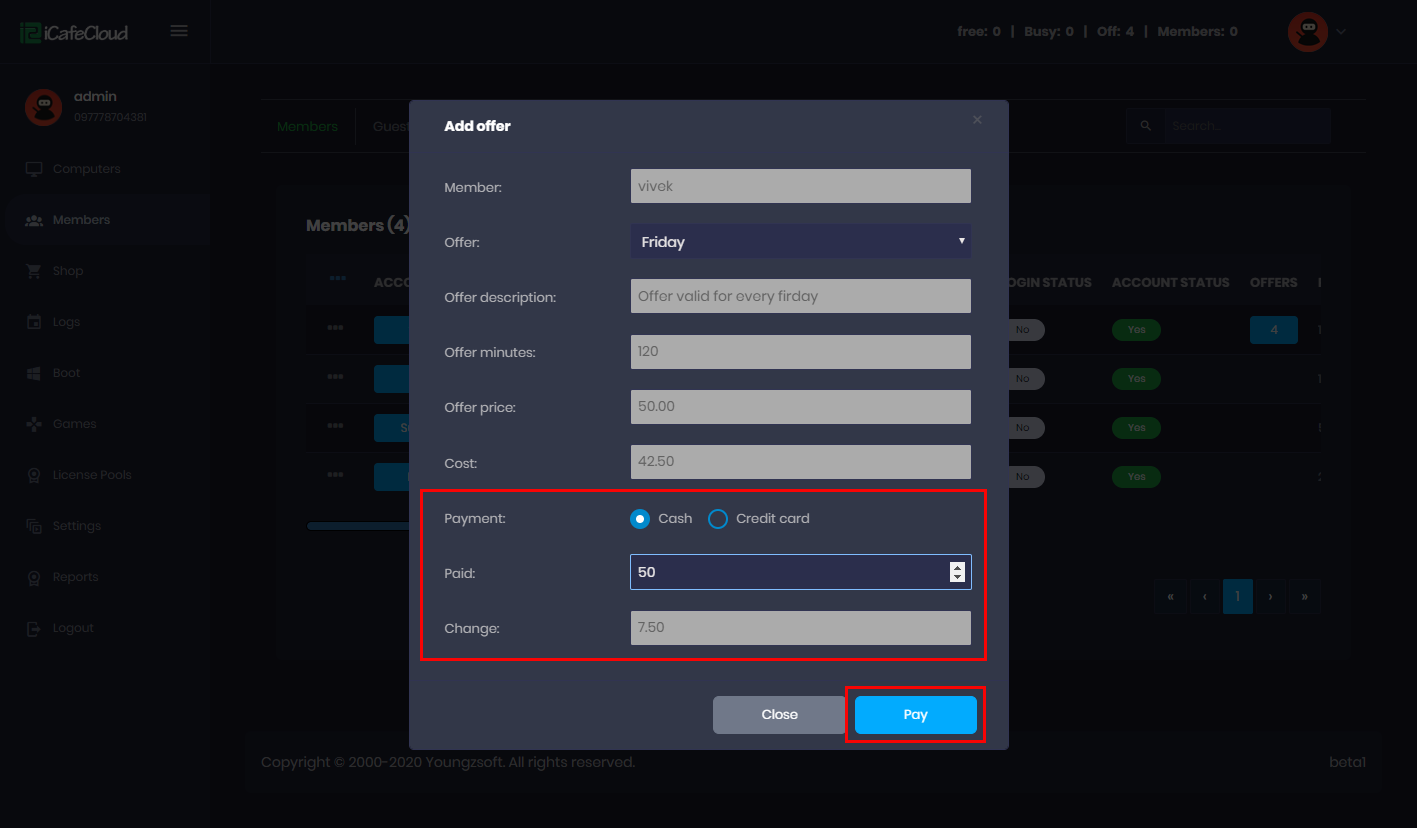Open the Shop cart icon in sidebar

(34, 271)
